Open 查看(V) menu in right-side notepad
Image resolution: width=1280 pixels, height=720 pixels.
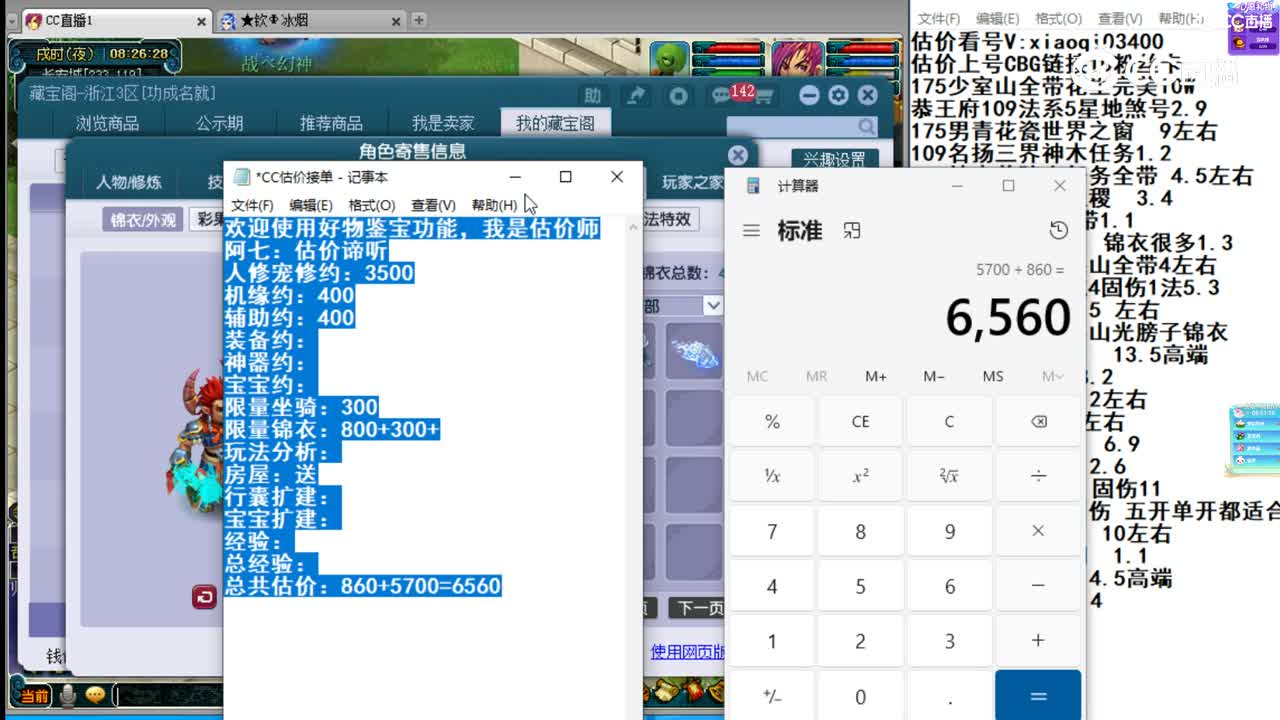(x=1120, y=18)
